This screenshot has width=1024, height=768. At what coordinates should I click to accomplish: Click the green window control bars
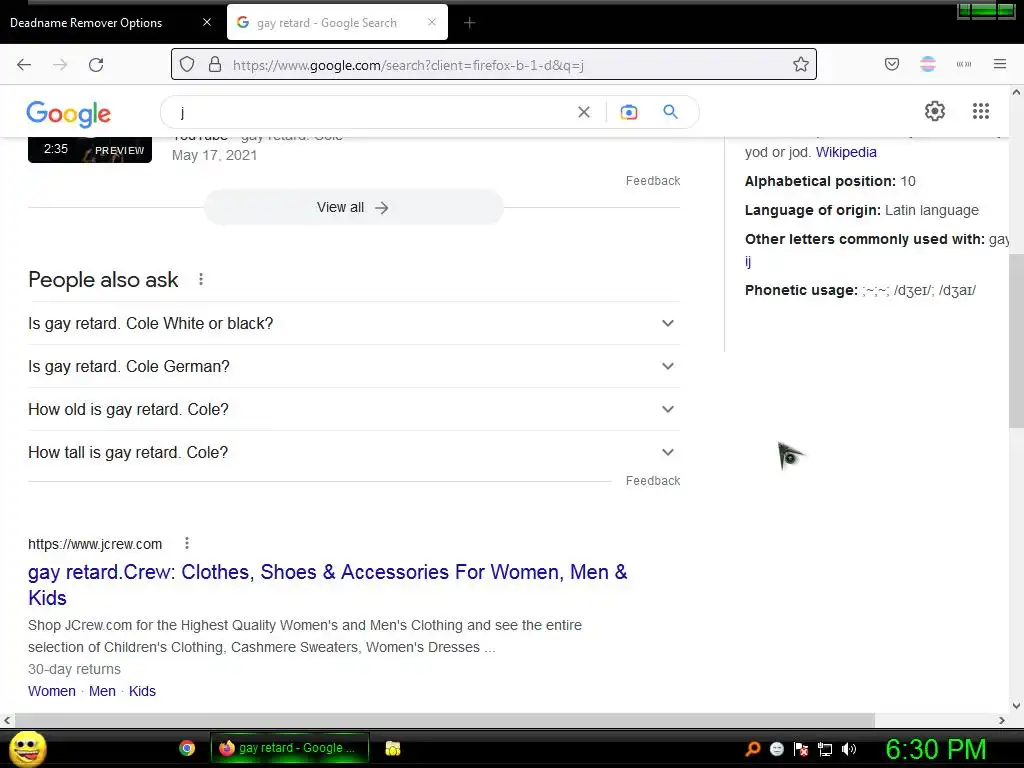click(x=986, y=10)
